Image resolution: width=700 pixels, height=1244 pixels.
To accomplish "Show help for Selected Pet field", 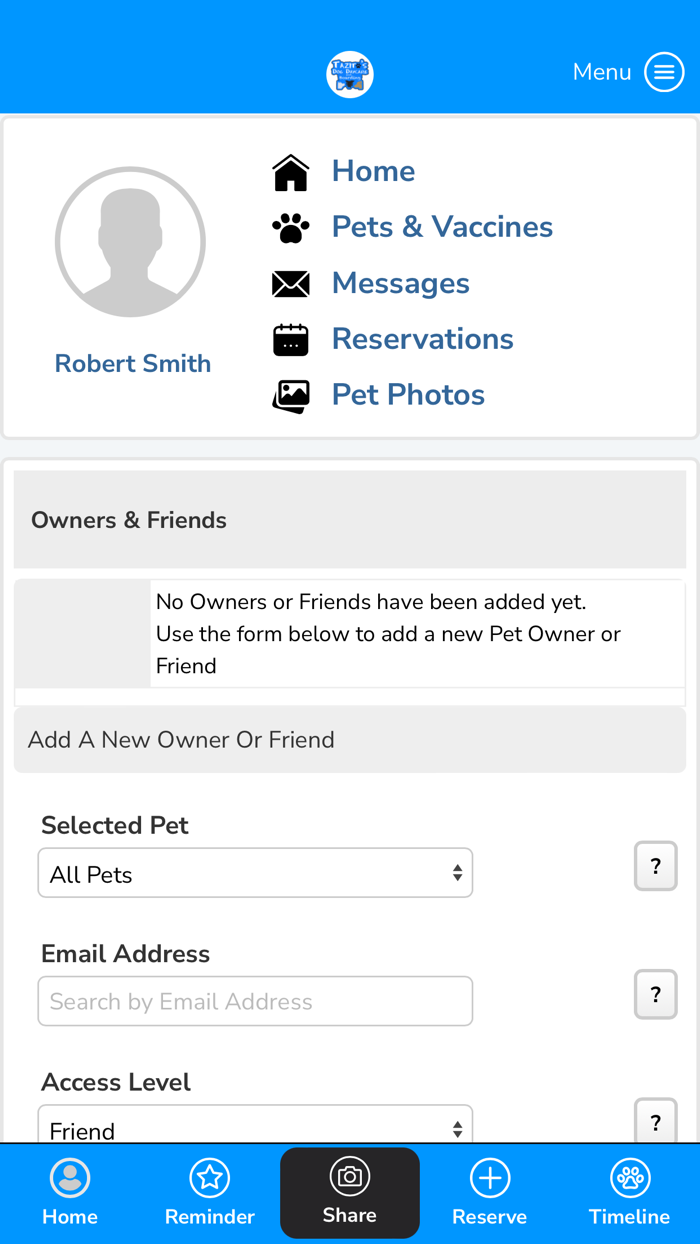I will tap(656, 866).
